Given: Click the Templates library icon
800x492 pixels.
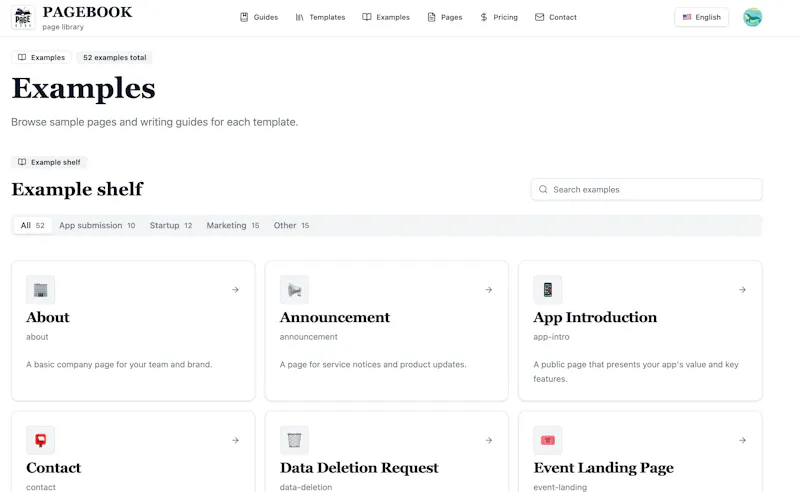Looking at the screenshot, I should (x=299, y=17).
